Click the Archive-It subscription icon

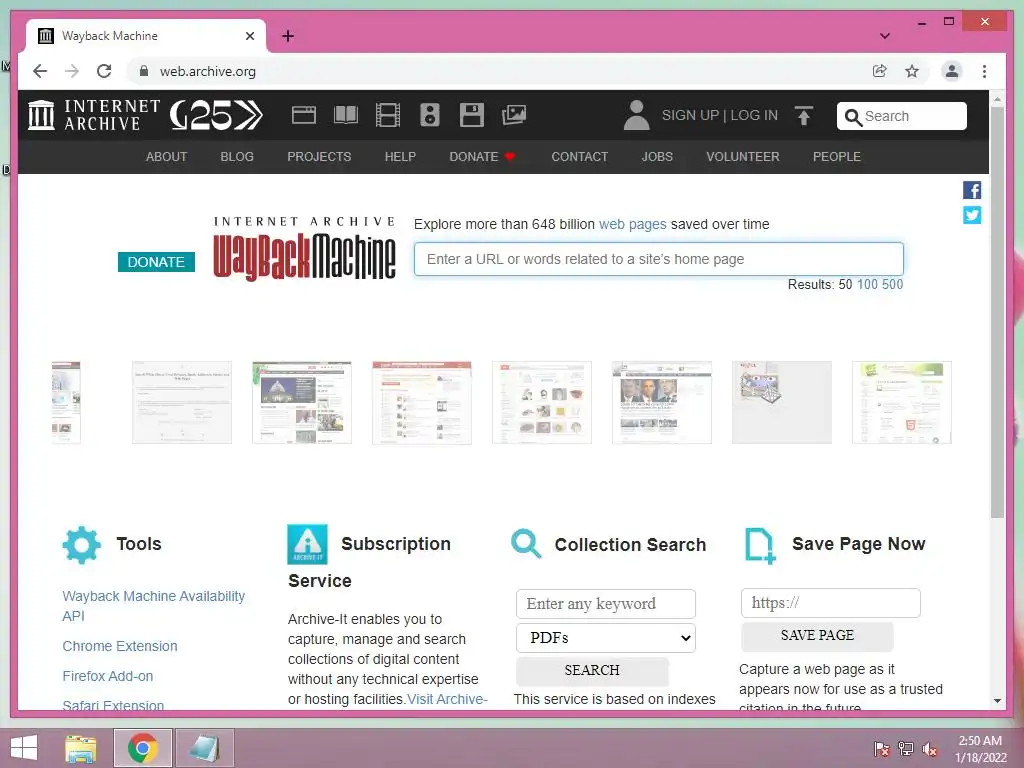(307, 544)
